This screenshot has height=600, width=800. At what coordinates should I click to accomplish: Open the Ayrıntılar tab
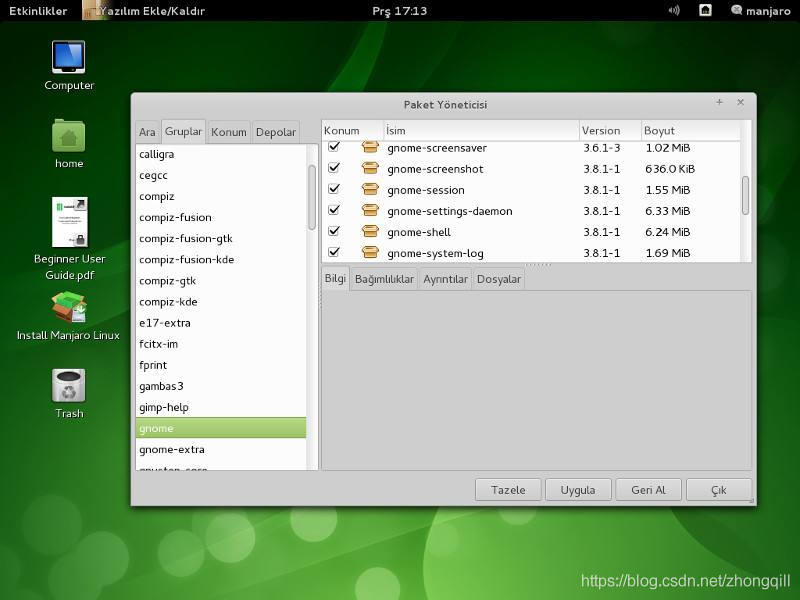(x=445, y=280)
